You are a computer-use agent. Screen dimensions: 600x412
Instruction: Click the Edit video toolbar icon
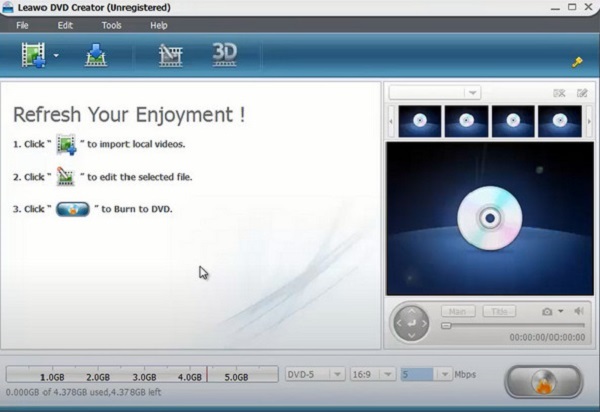coord(170,55)
